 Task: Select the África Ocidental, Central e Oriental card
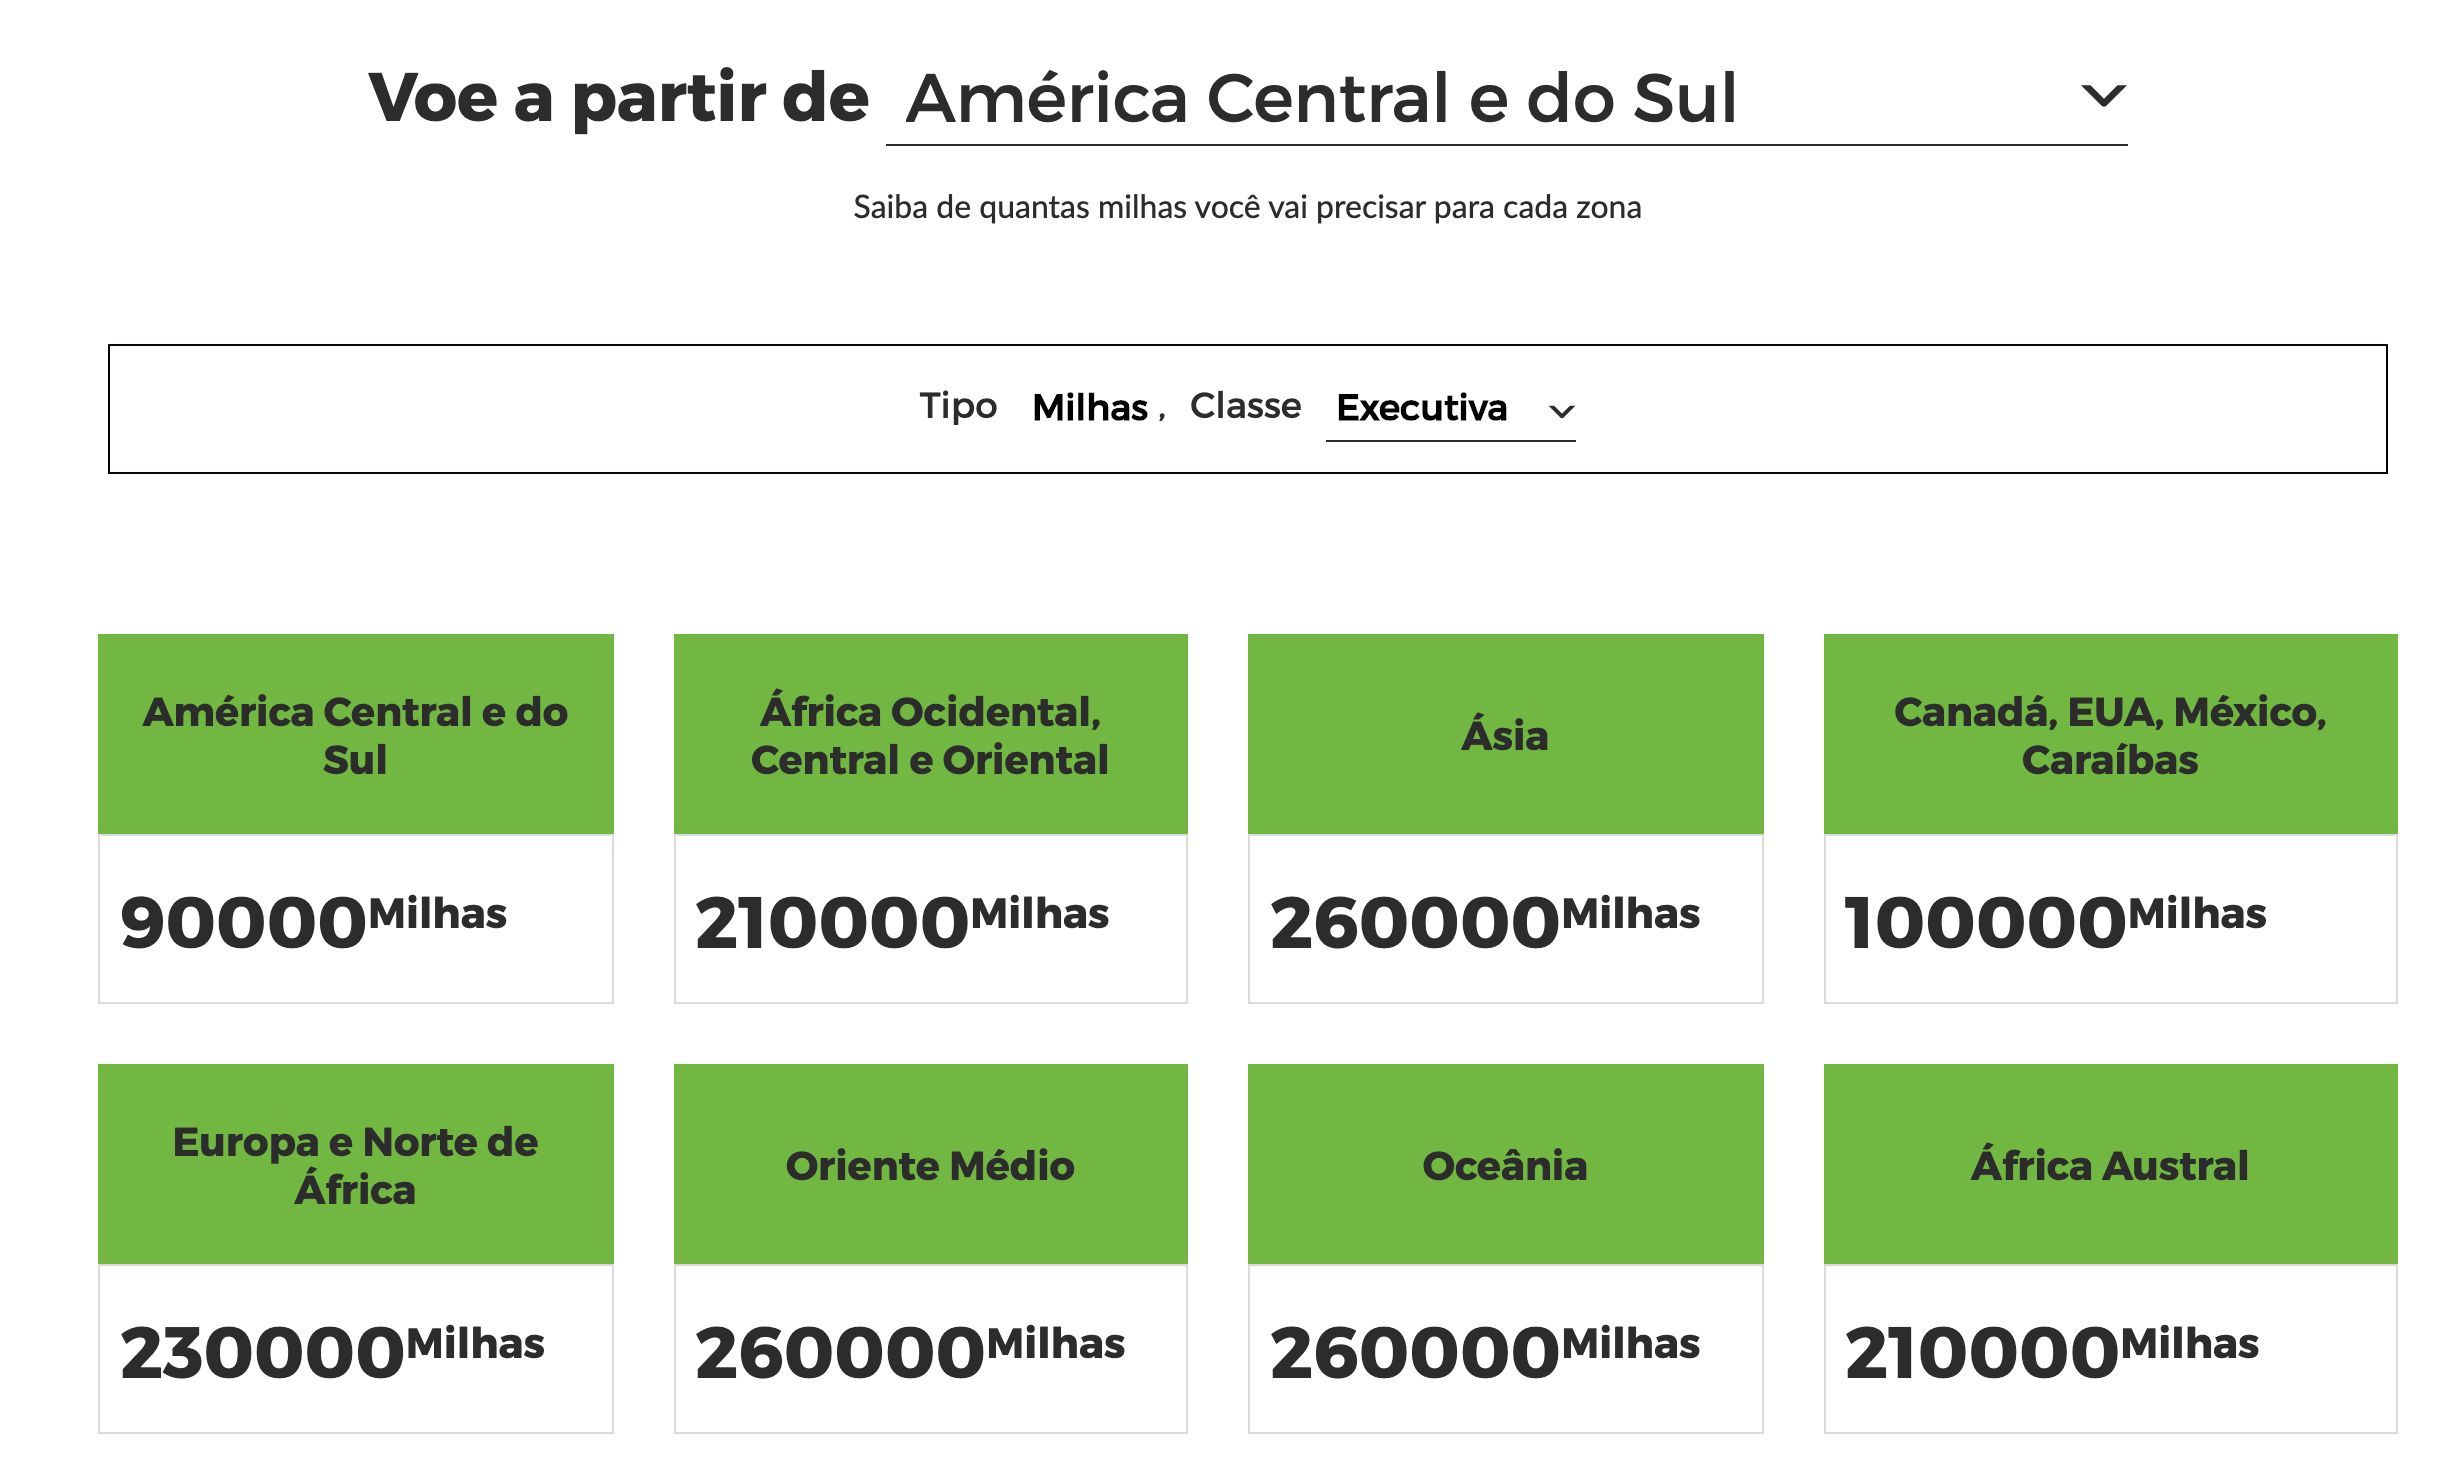coord(930,818)
